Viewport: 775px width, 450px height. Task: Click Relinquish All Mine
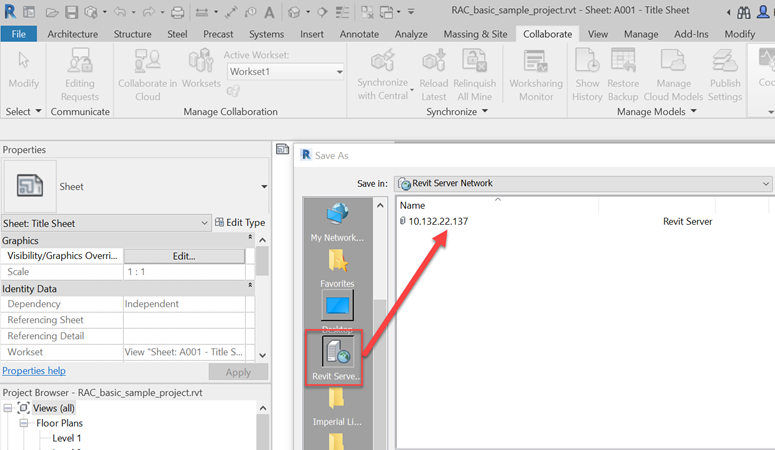pos(474,74)
